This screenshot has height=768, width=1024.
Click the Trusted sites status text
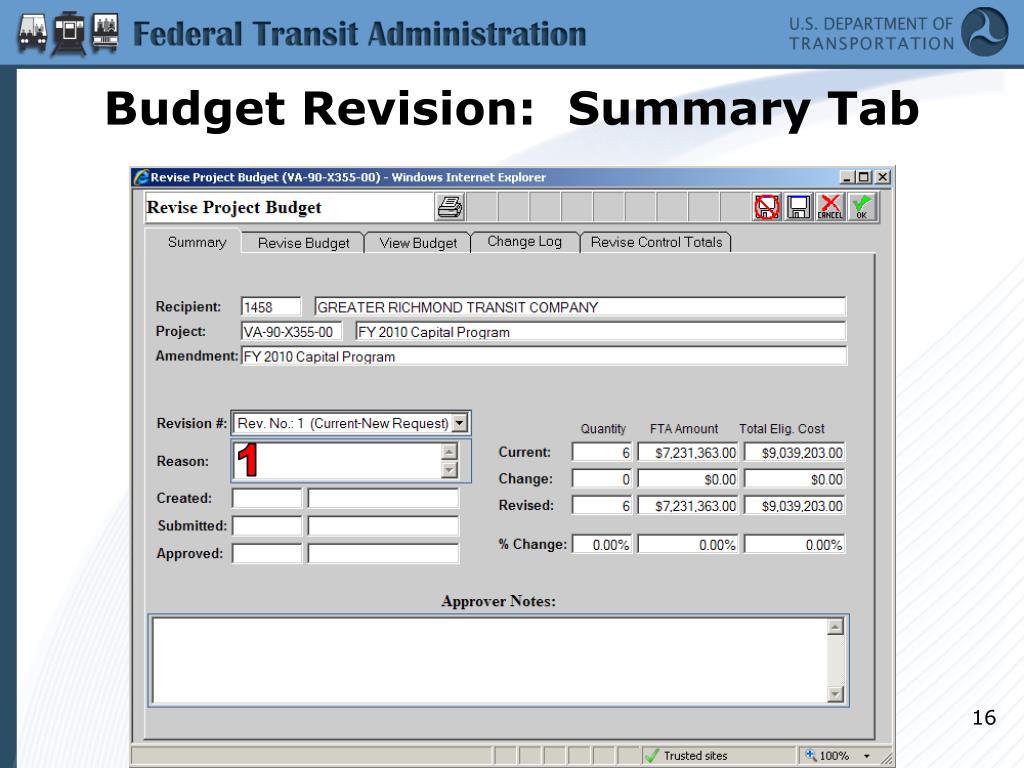[x=696, y=756]
